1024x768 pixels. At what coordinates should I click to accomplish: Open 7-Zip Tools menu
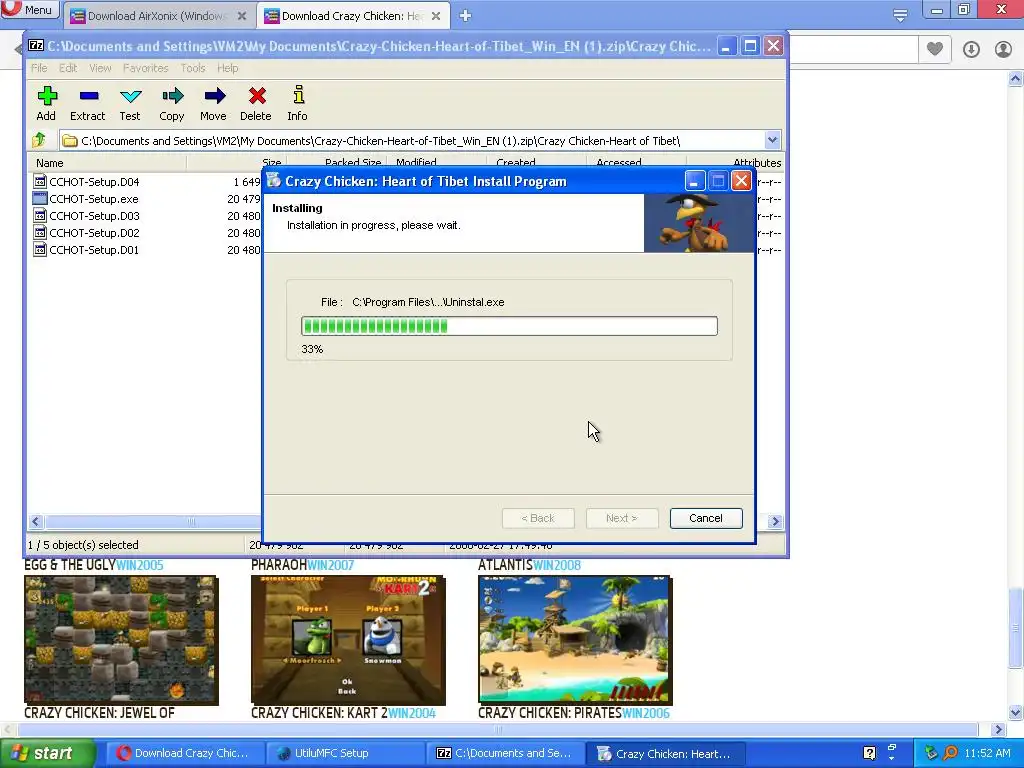[x=193, y=68]
